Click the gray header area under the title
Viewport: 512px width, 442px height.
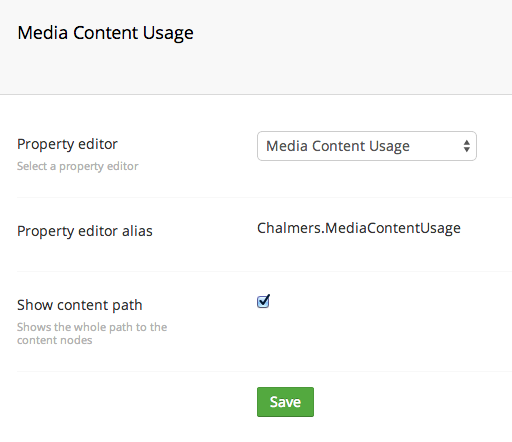[x=256, y=72]
